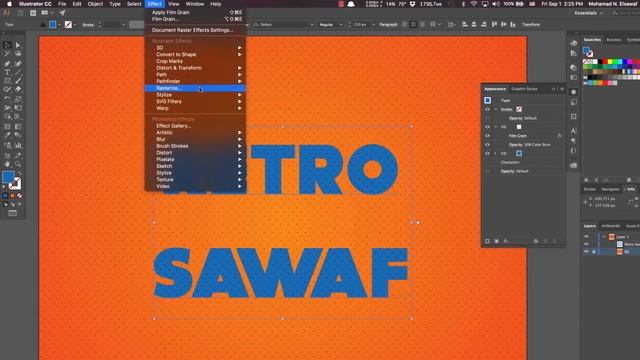Open the font family dropdown
The height and width of the screenshot is (360, 640).
tap(312, 24)
